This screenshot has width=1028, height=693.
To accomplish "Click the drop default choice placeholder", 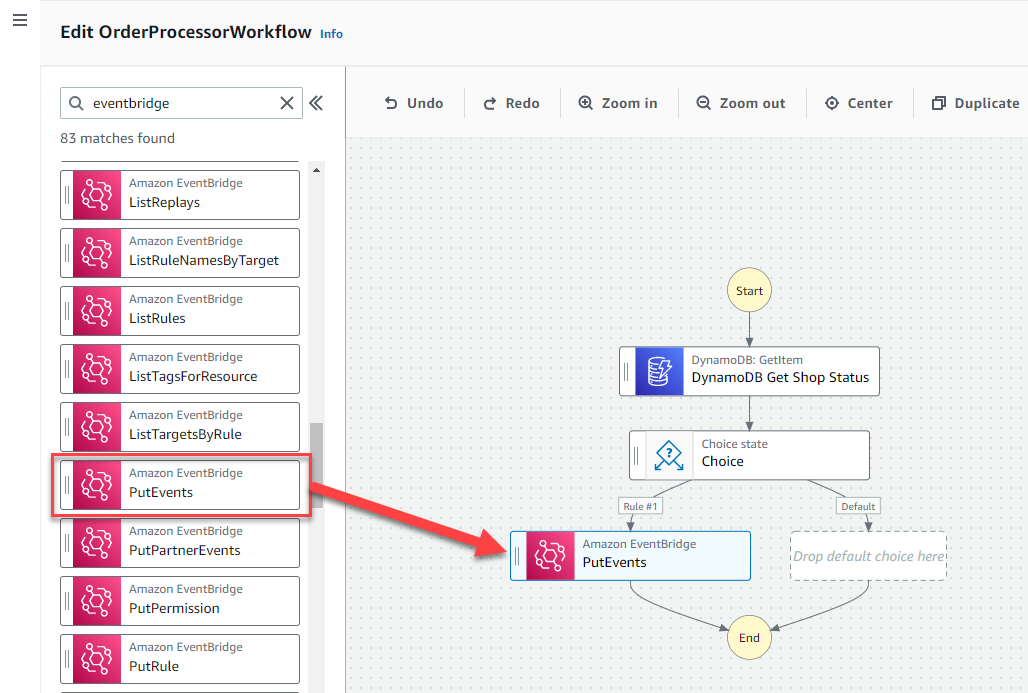I will 869,556.
